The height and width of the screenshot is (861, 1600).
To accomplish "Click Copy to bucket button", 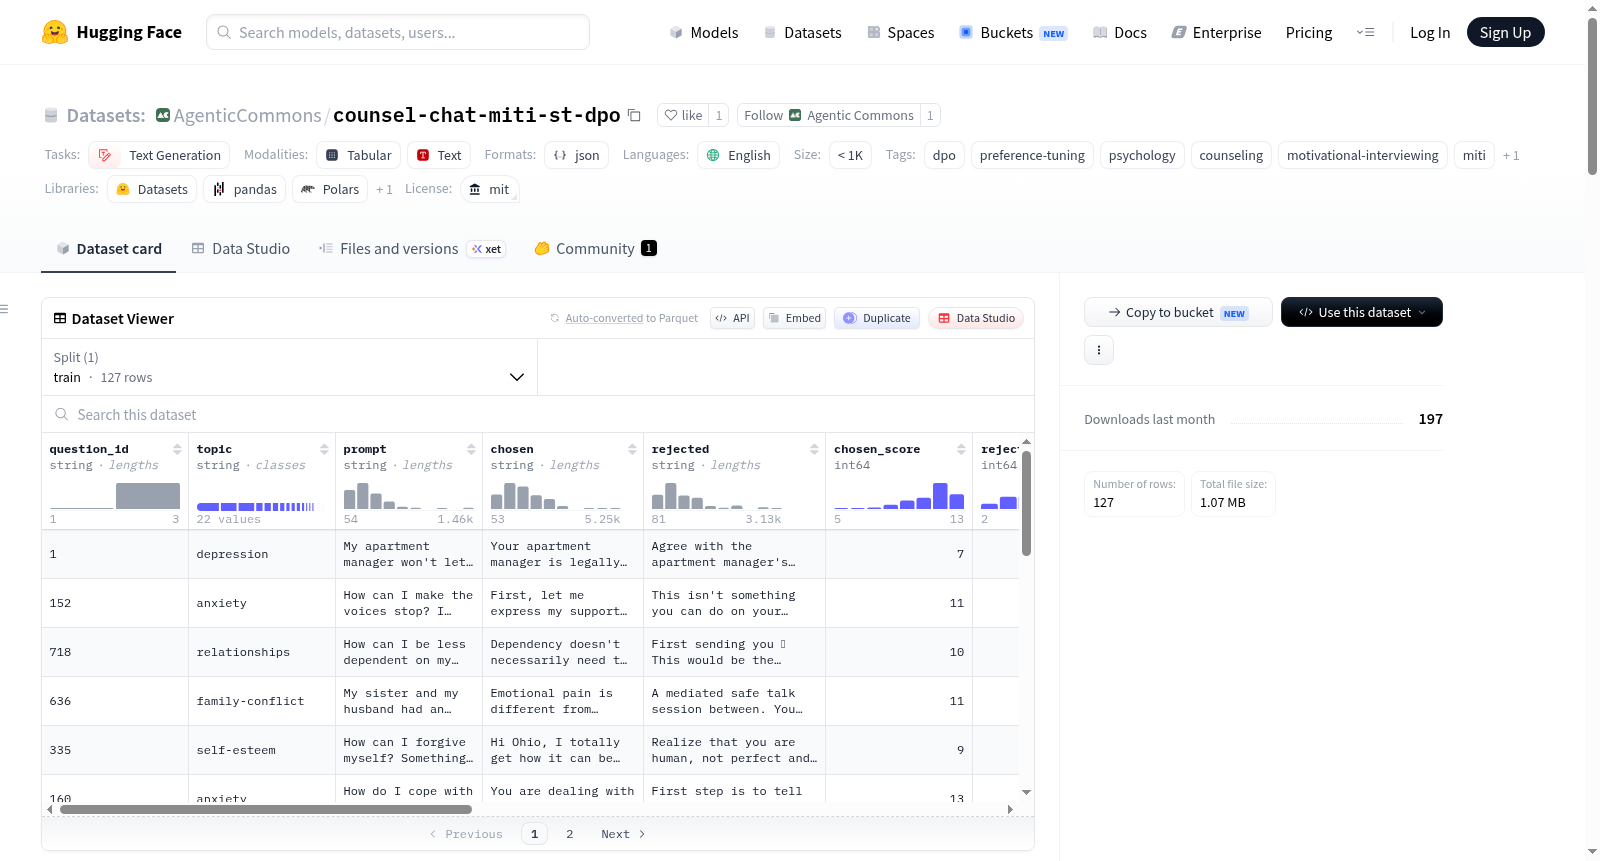I will click(x=1178, y=312).
